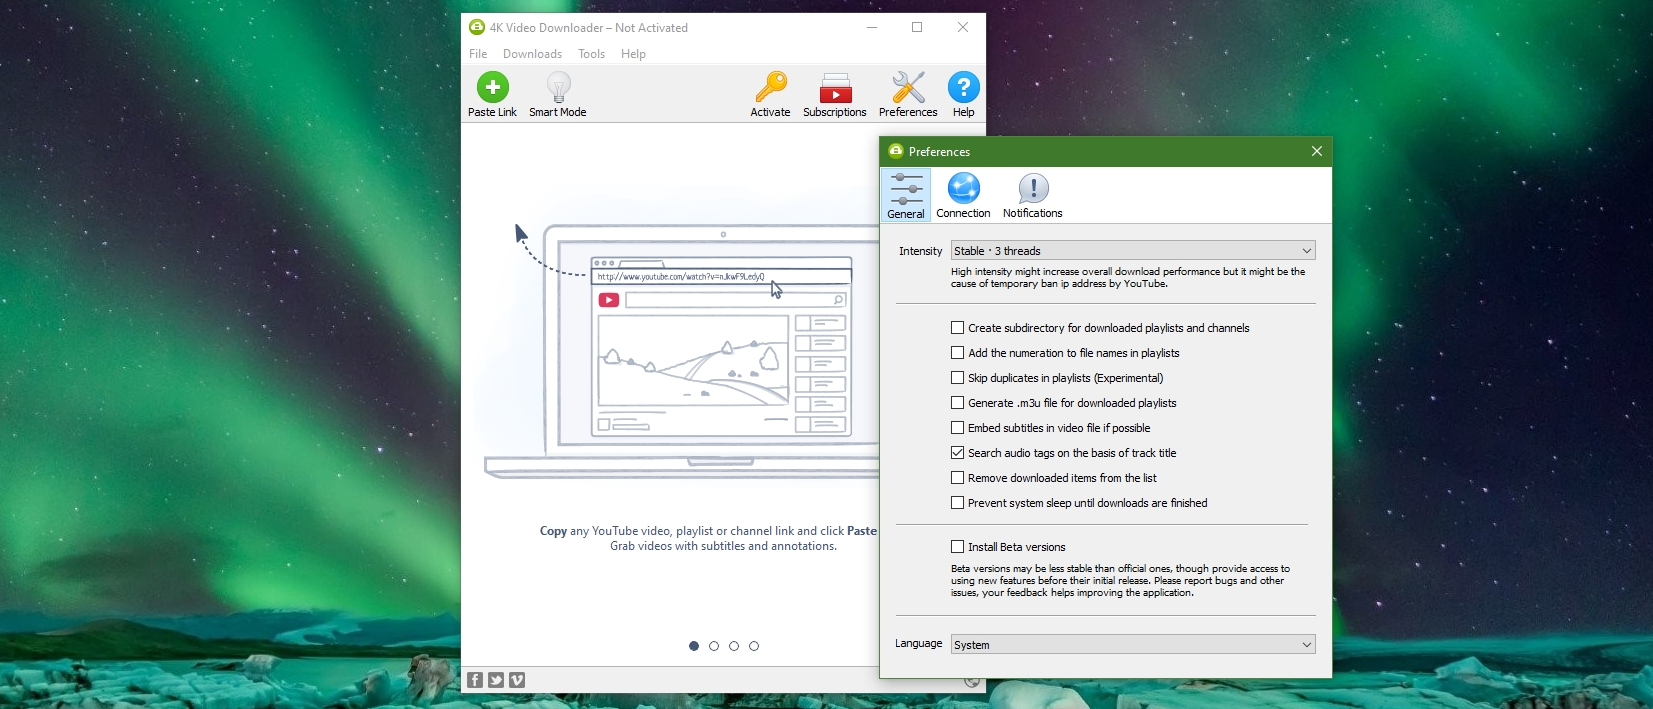The image size is (1653, 709).
Task: Click the blue Help question mark icon
Action: pyautogui.click(x=963, y=87)
